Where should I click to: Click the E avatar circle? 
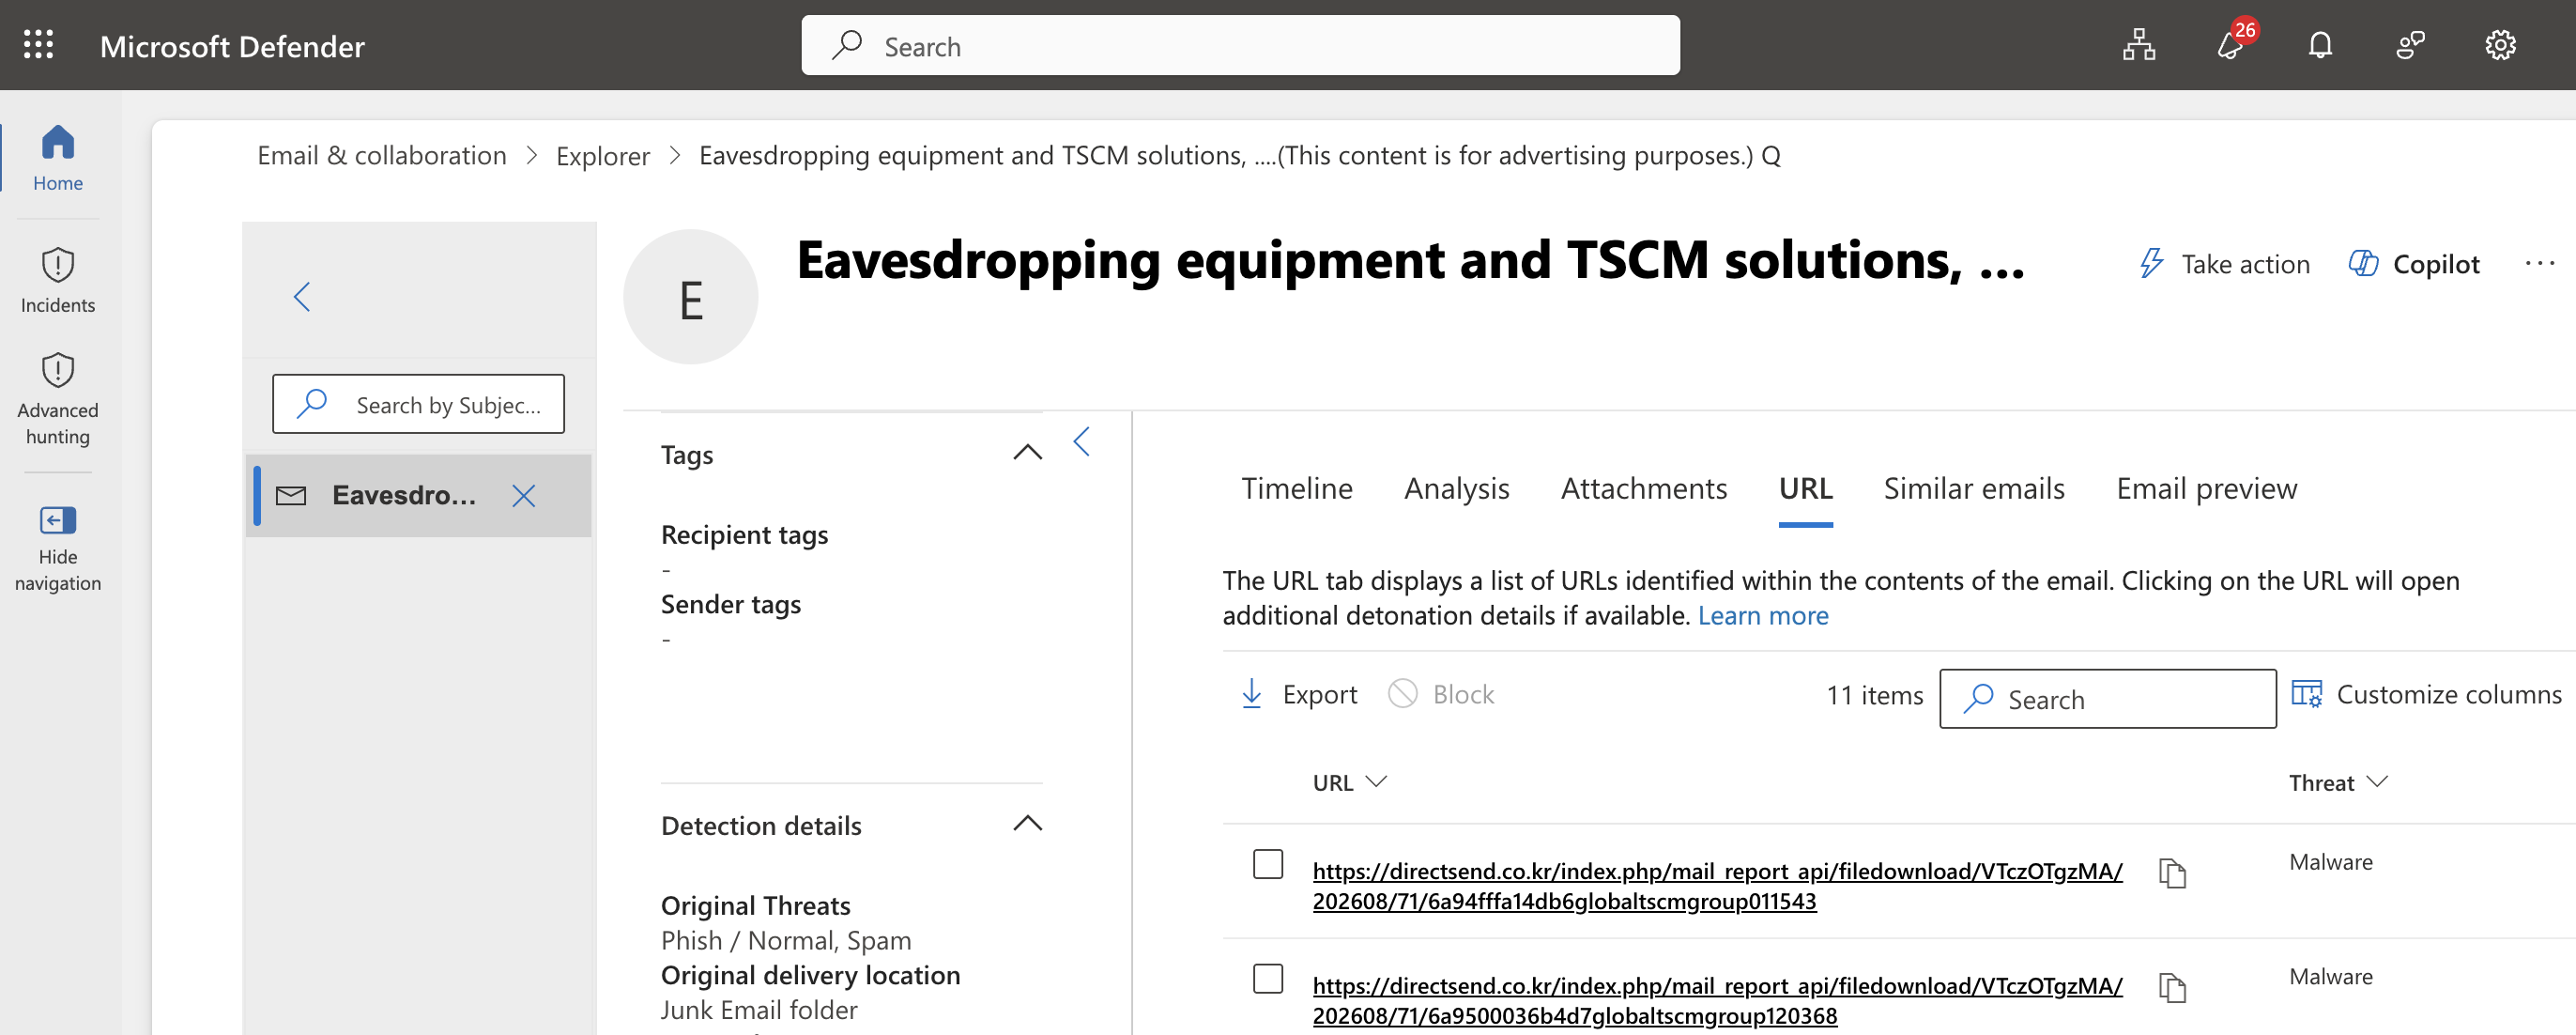(690, 297)
